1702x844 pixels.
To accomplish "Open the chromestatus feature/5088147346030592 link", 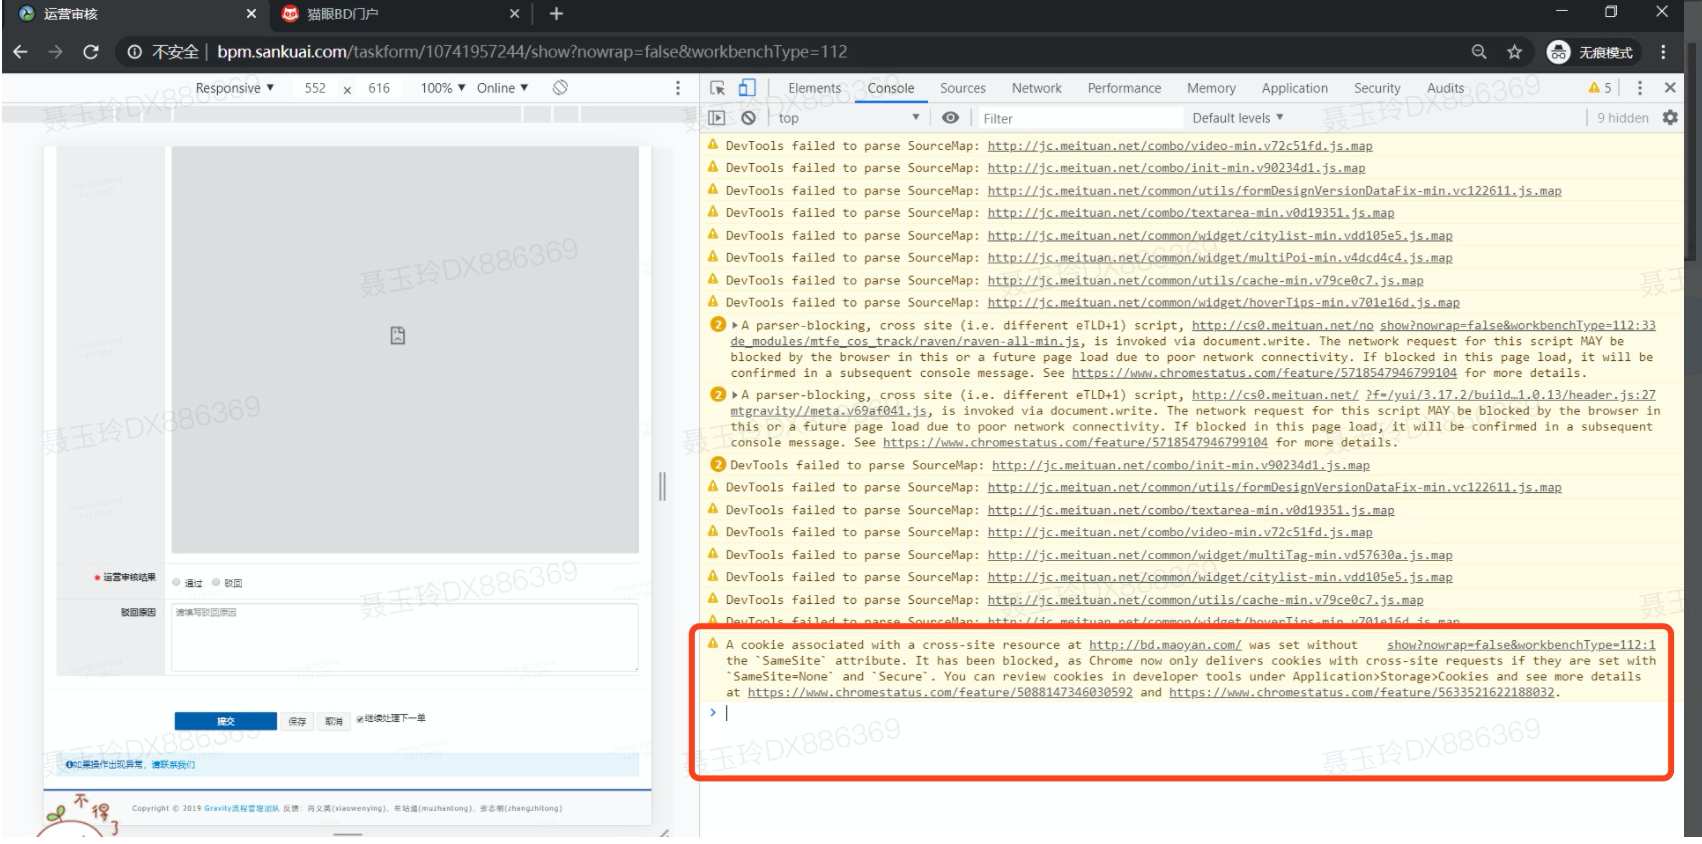I will [940, 692].
